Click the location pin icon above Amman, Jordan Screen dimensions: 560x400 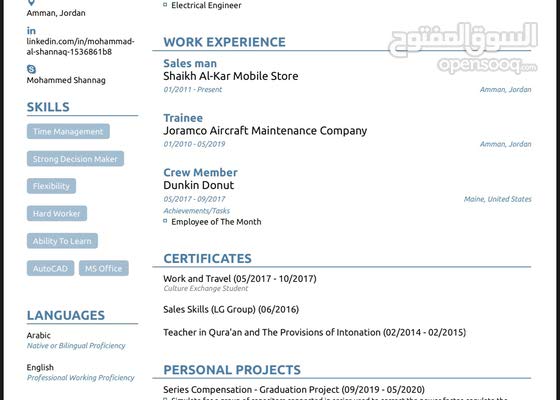click(x=31, y=3)
